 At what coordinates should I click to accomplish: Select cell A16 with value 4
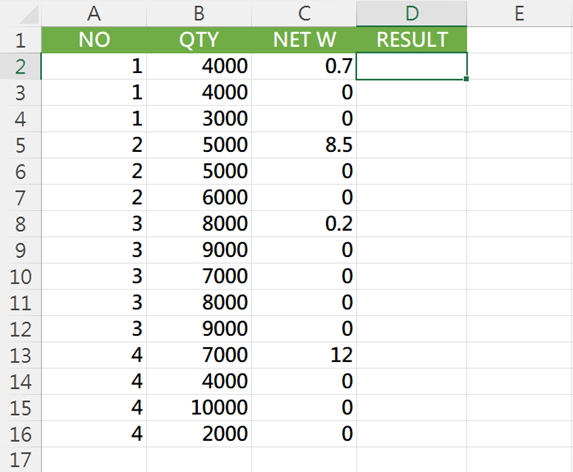[94, 434]
